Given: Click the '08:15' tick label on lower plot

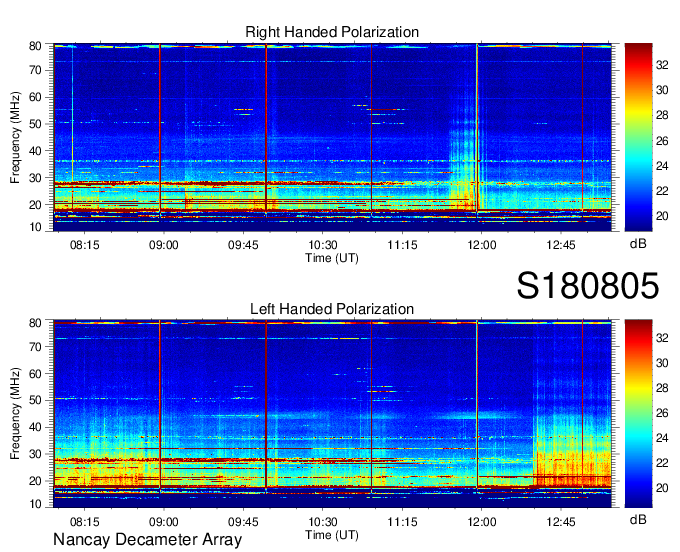Looking at the screenshot, I should coord(84,522).
